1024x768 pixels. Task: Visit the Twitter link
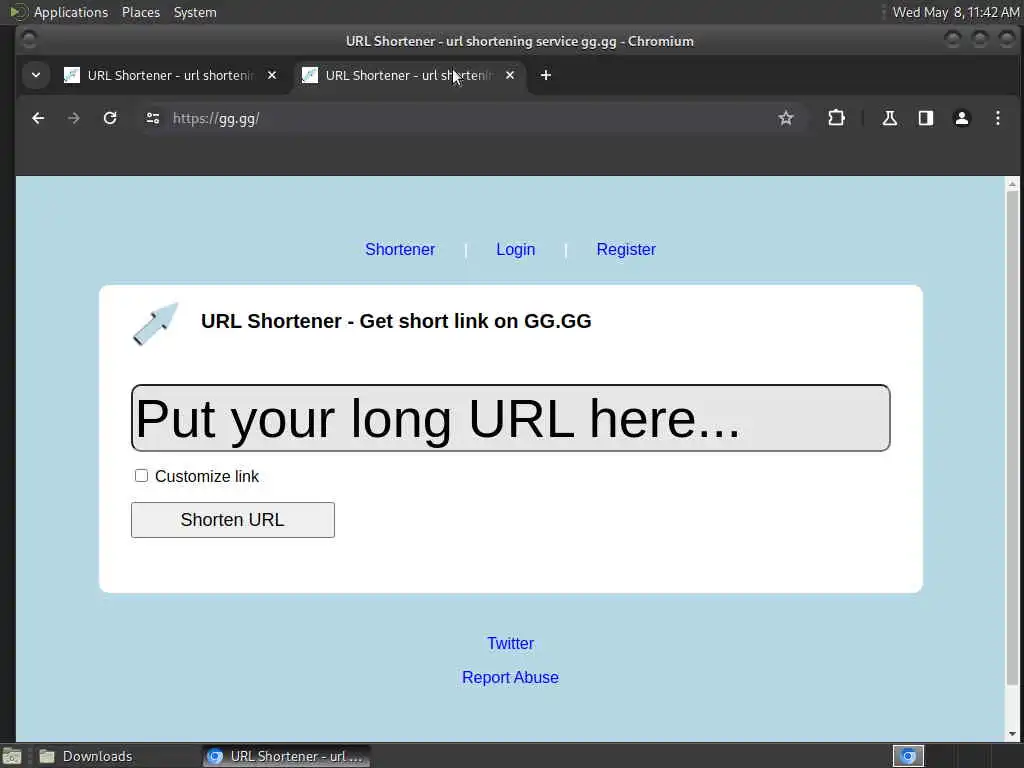510,643
